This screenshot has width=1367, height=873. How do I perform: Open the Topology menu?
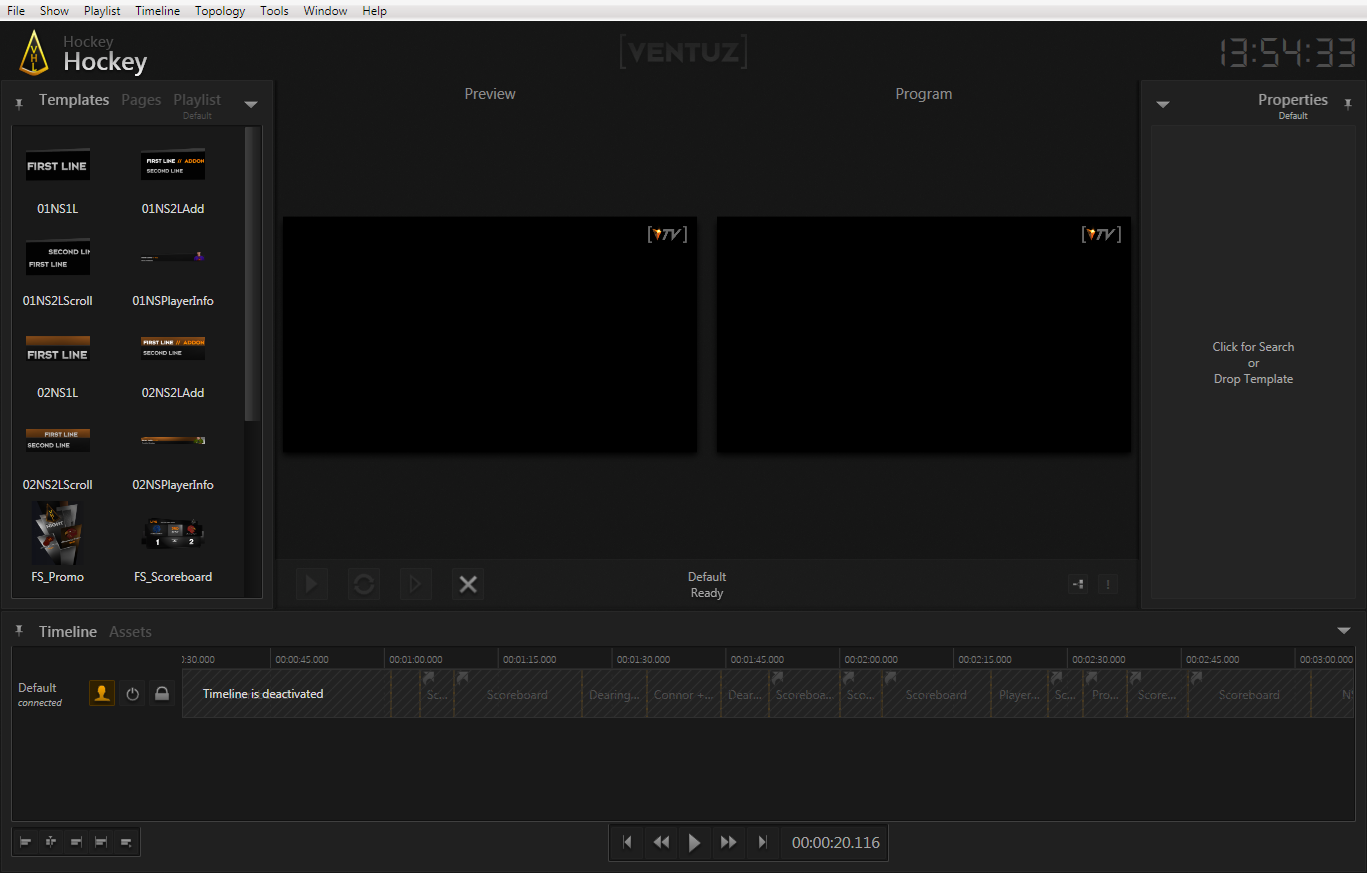point(220,11)
